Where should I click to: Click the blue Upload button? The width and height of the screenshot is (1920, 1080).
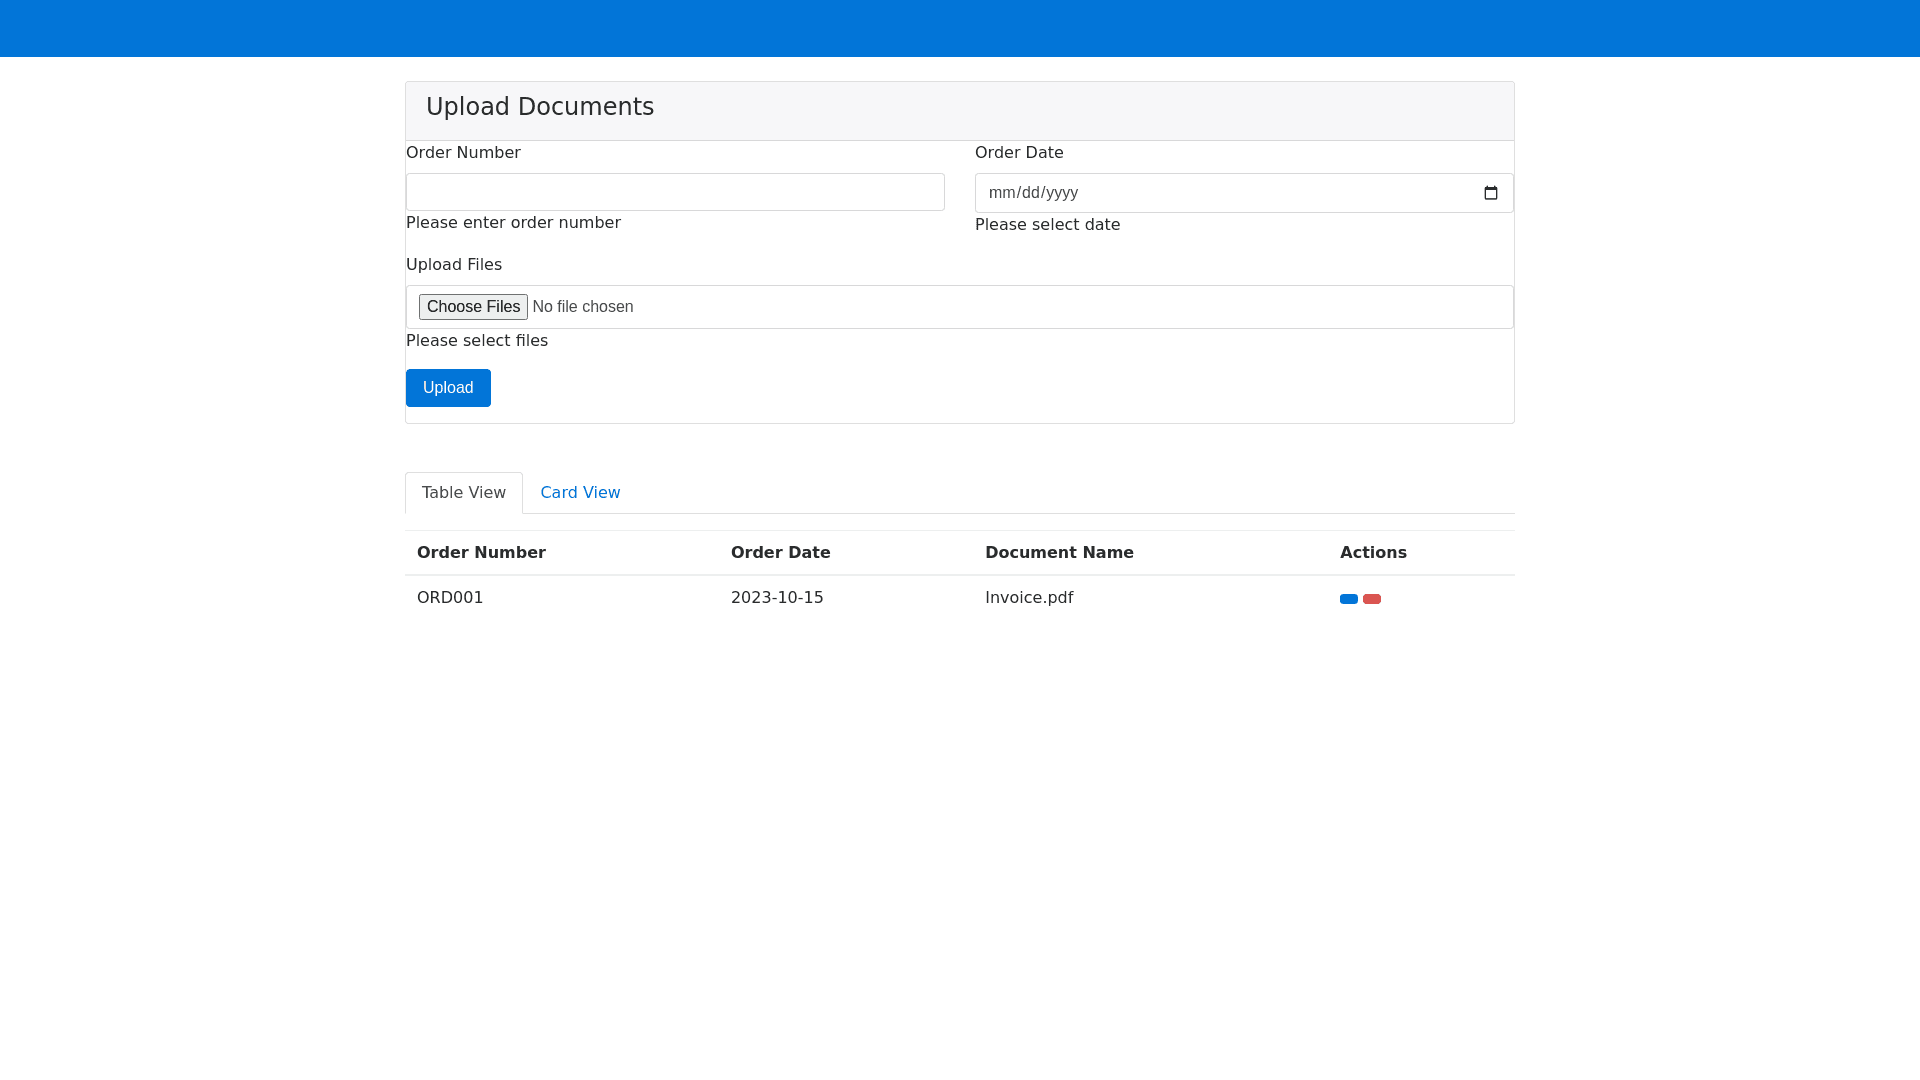[x=448, y=388]
